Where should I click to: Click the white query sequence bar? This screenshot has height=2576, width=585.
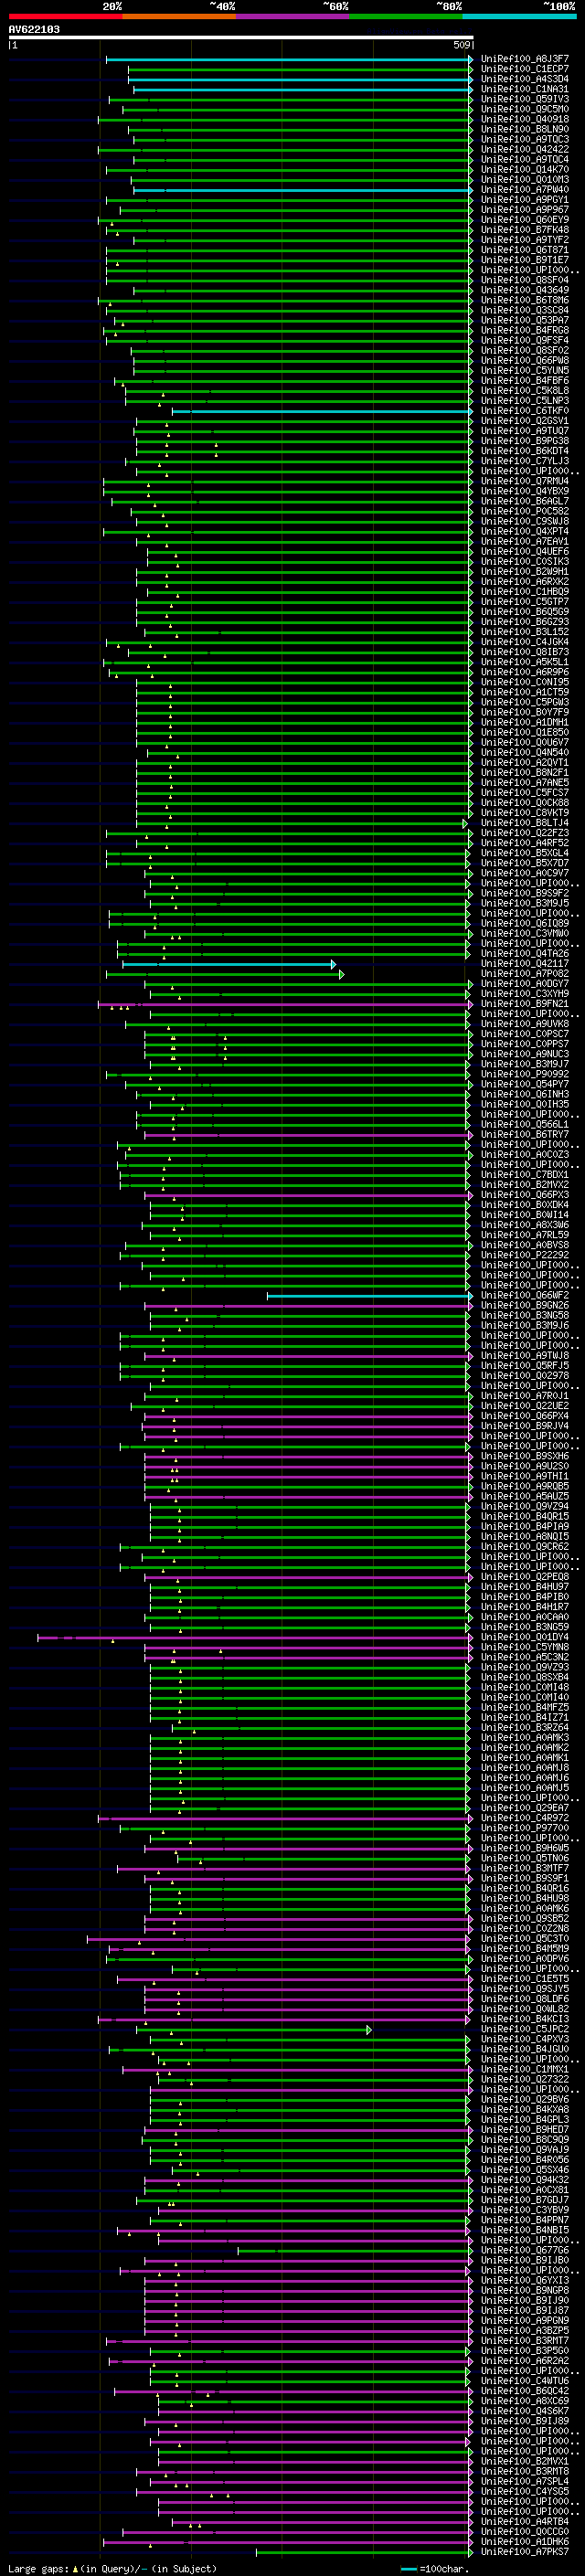(241, 37)
